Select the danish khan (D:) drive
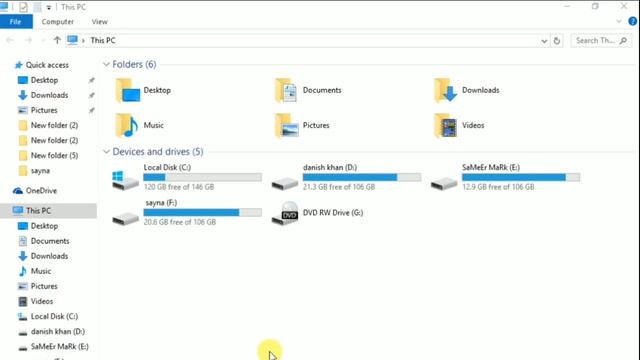Screen dimensions: 640x360 (346, 177)
